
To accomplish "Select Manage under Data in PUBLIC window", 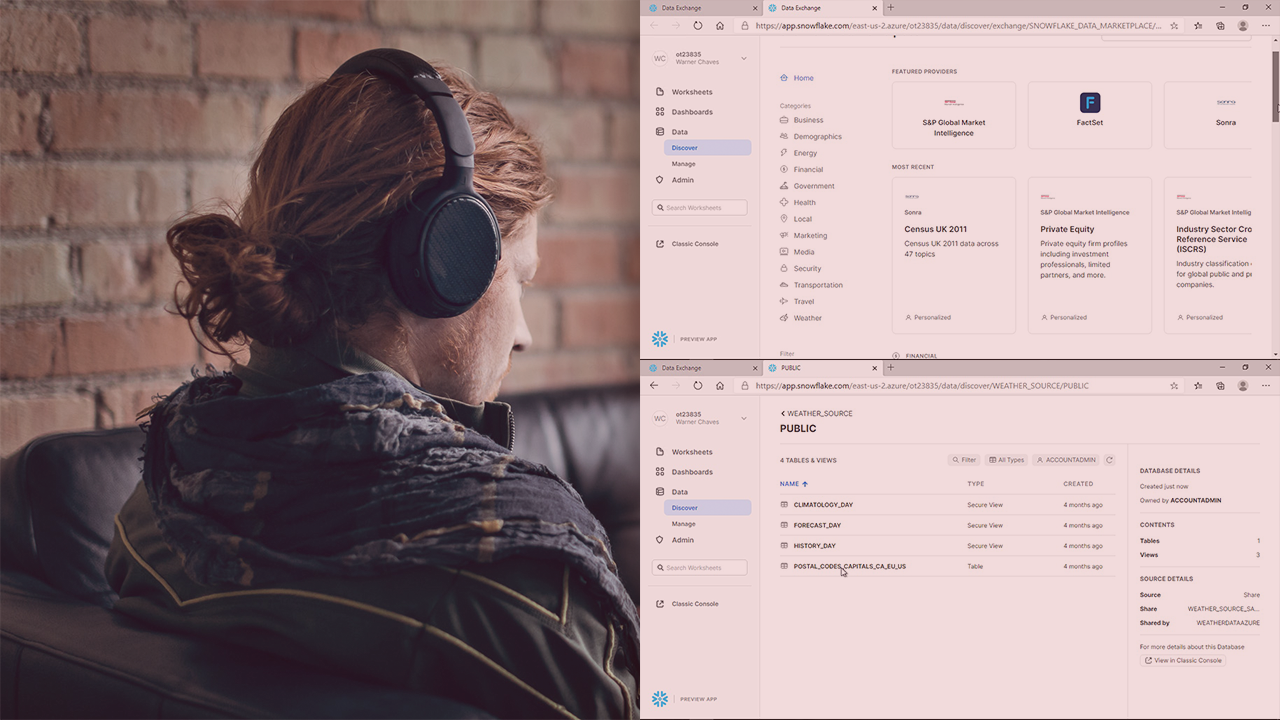I will pos(684,524).
